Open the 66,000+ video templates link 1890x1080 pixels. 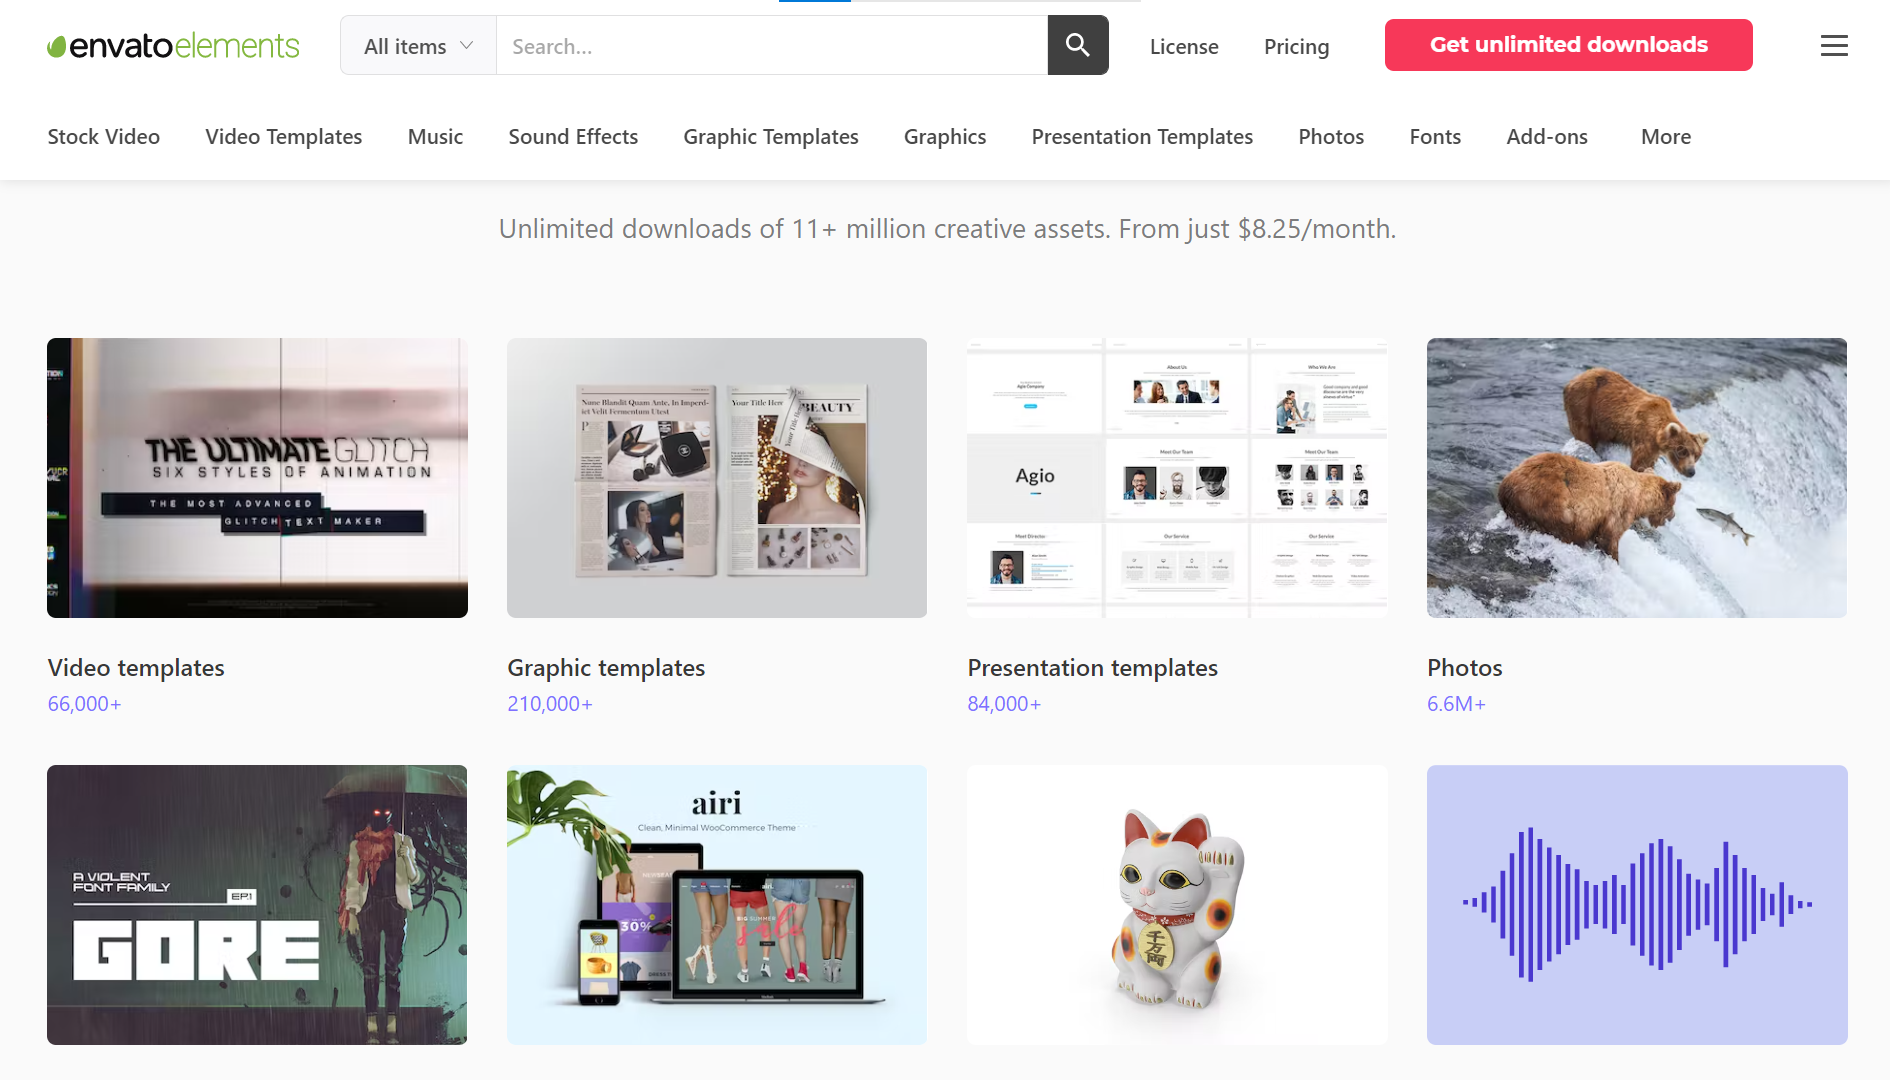[84, 703]
